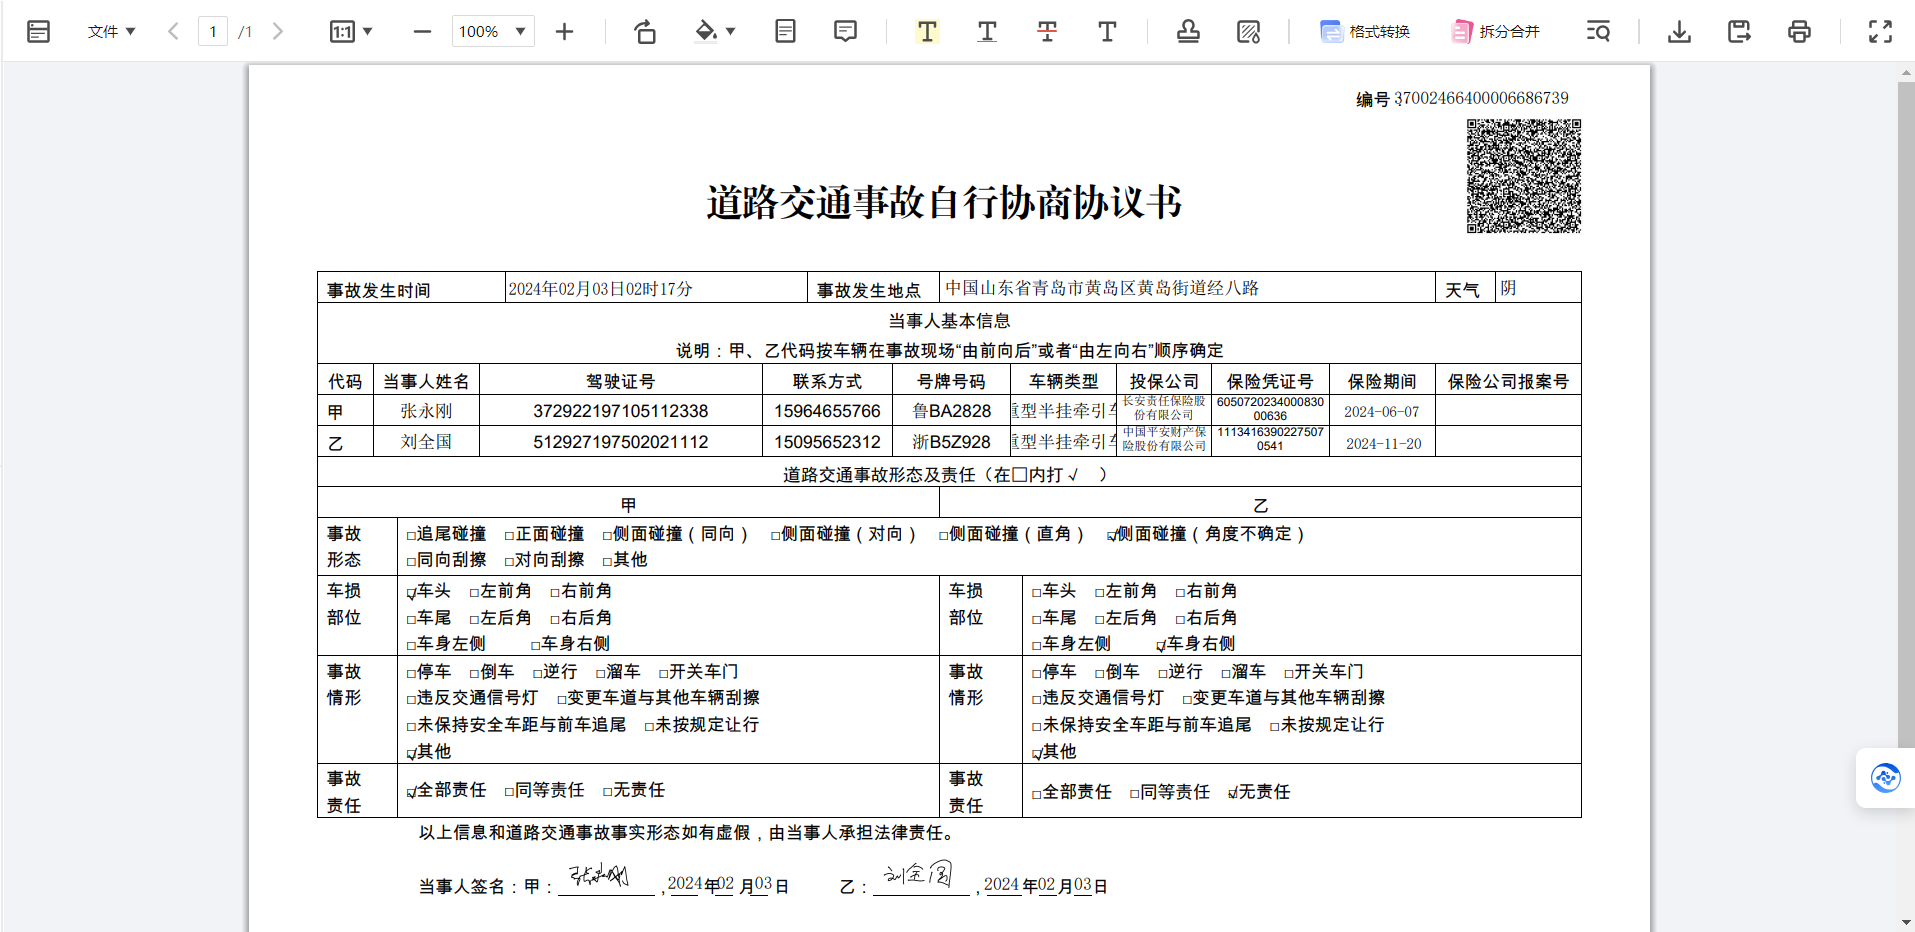
Task: Toggle the sidebar thumbnail panel icon
Action: (38, 32)
